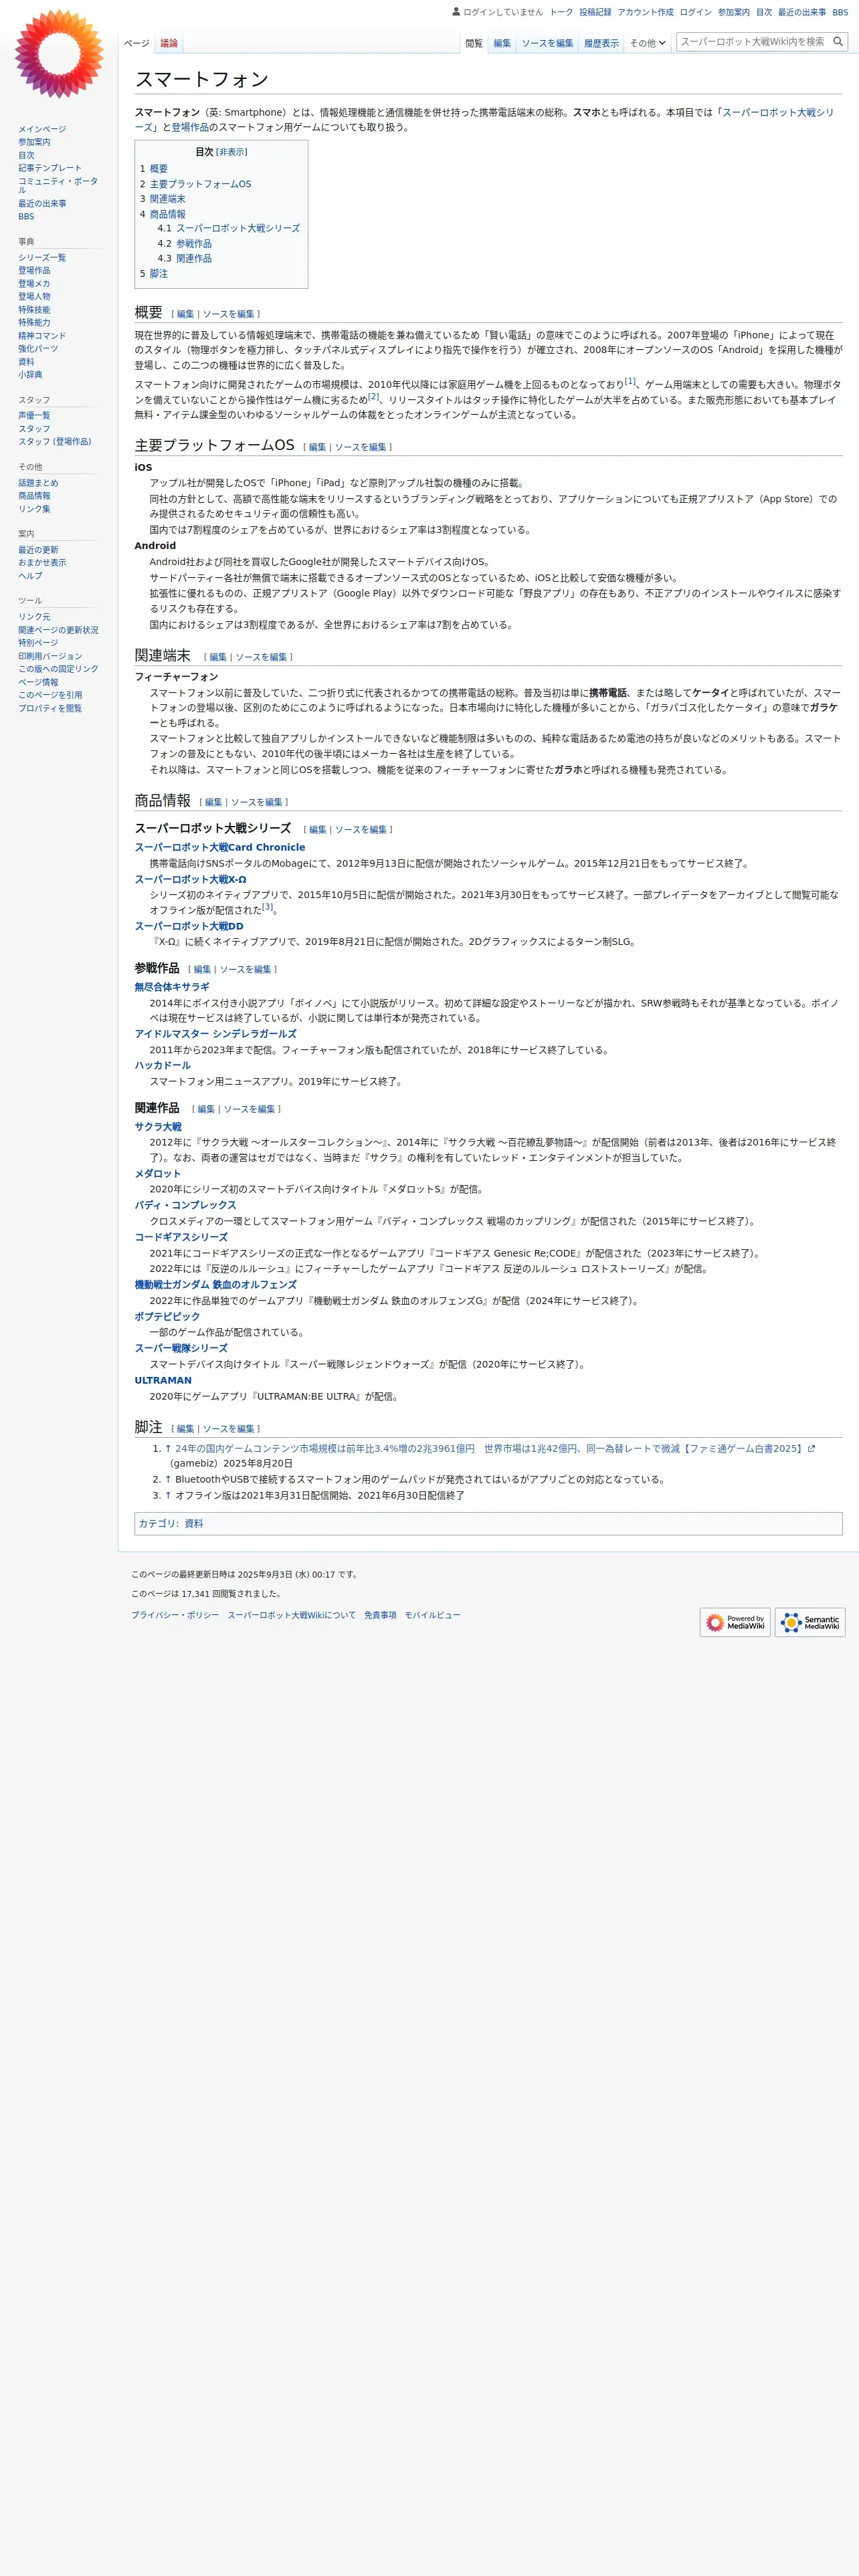Viewport: 859px width, 2576px height.
Task: Open コミュニティ・ポータル in sidebar
Action: pyautogui.click(x=58, y=185)
